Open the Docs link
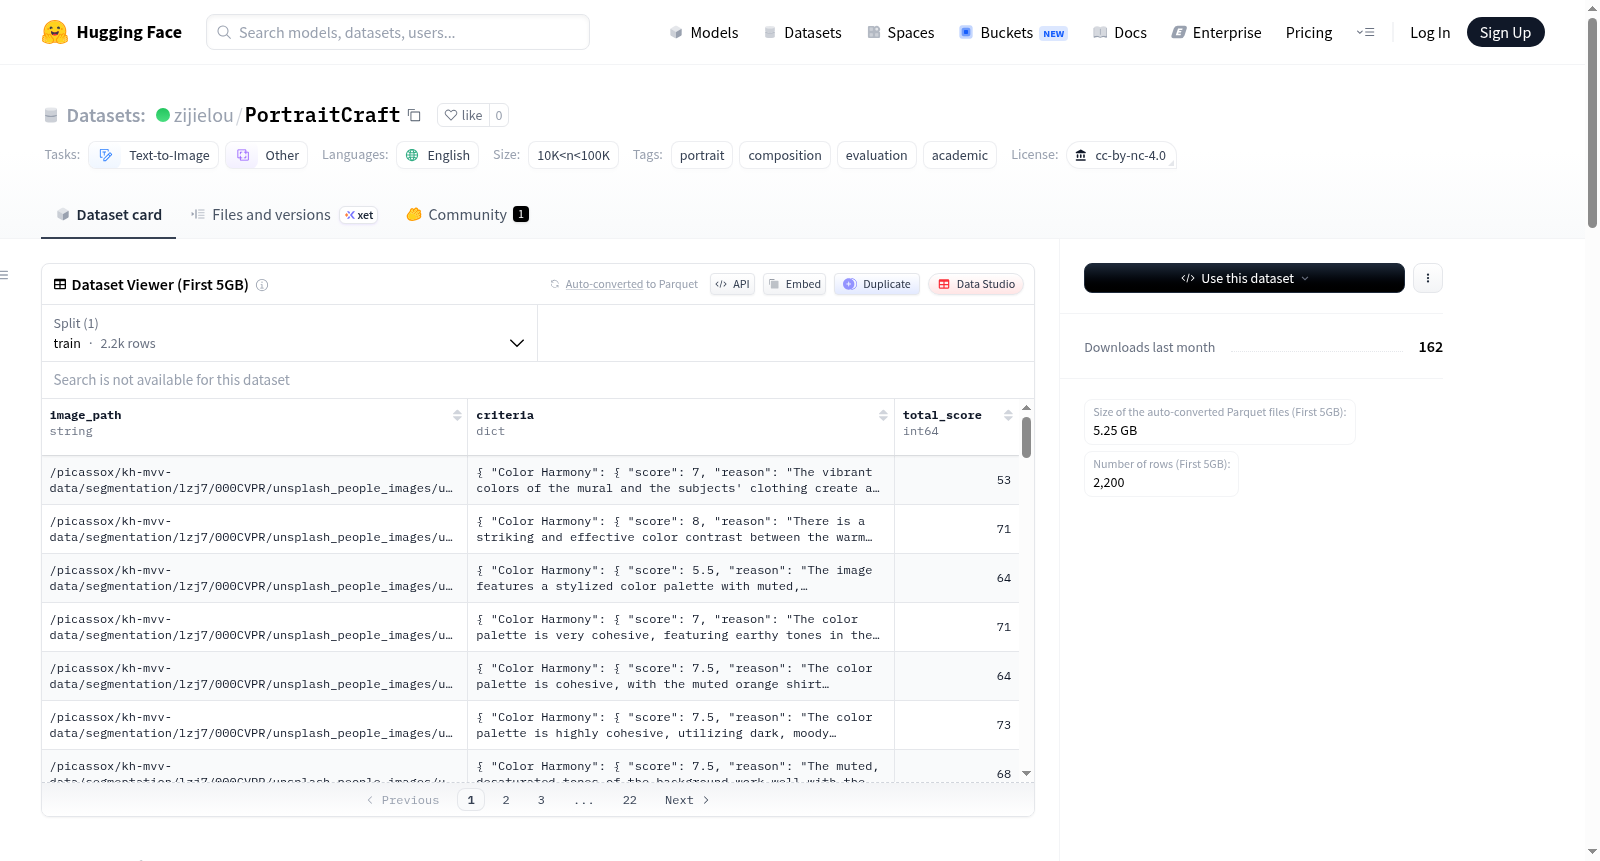The image size is (1600, 861). tap(1120, 32)
